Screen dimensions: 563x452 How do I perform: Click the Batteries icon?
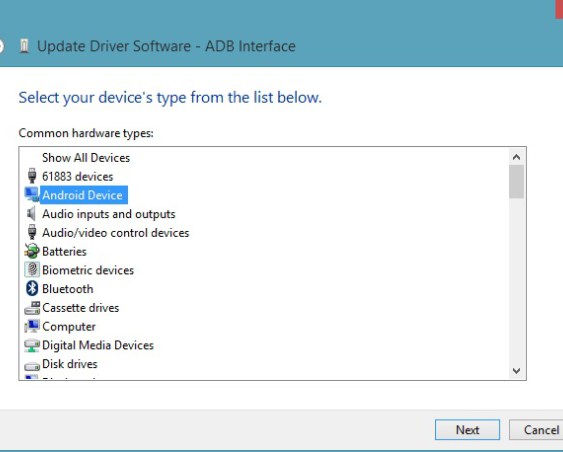(32, 251)
